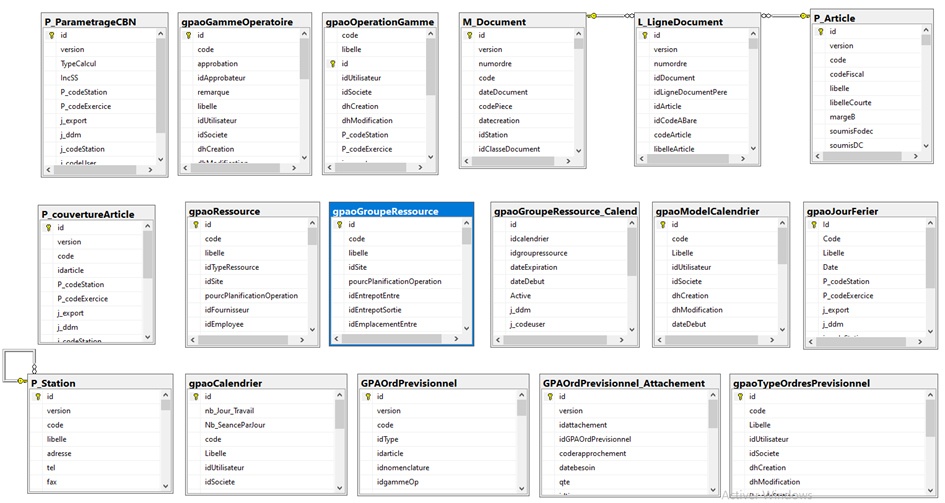Click the key endpoint of the M_Document relationship line
The height and width of the screenshot is (503, 945).
(592, 15)
